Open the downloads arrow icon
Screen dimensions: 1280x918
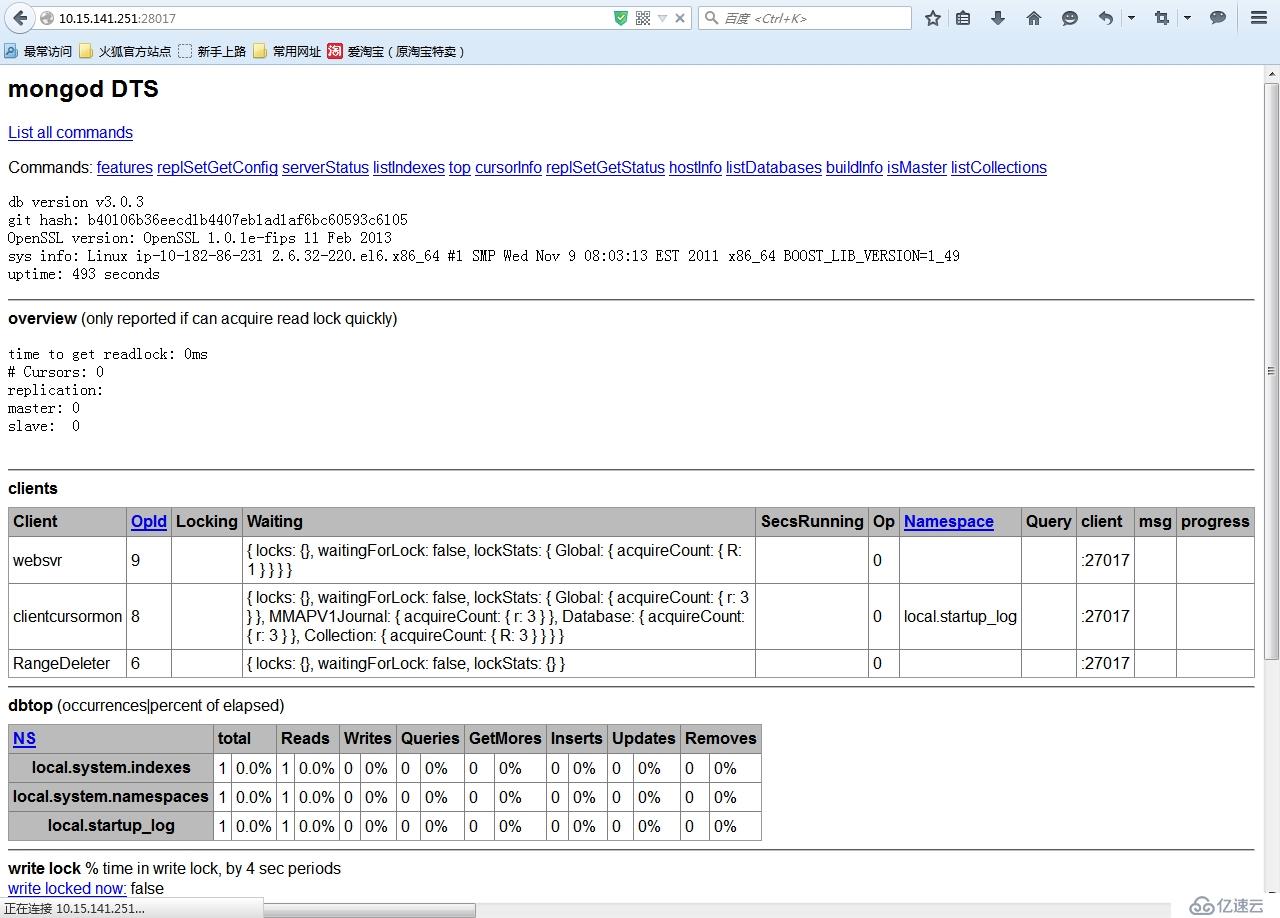click(x=998, y=18)
